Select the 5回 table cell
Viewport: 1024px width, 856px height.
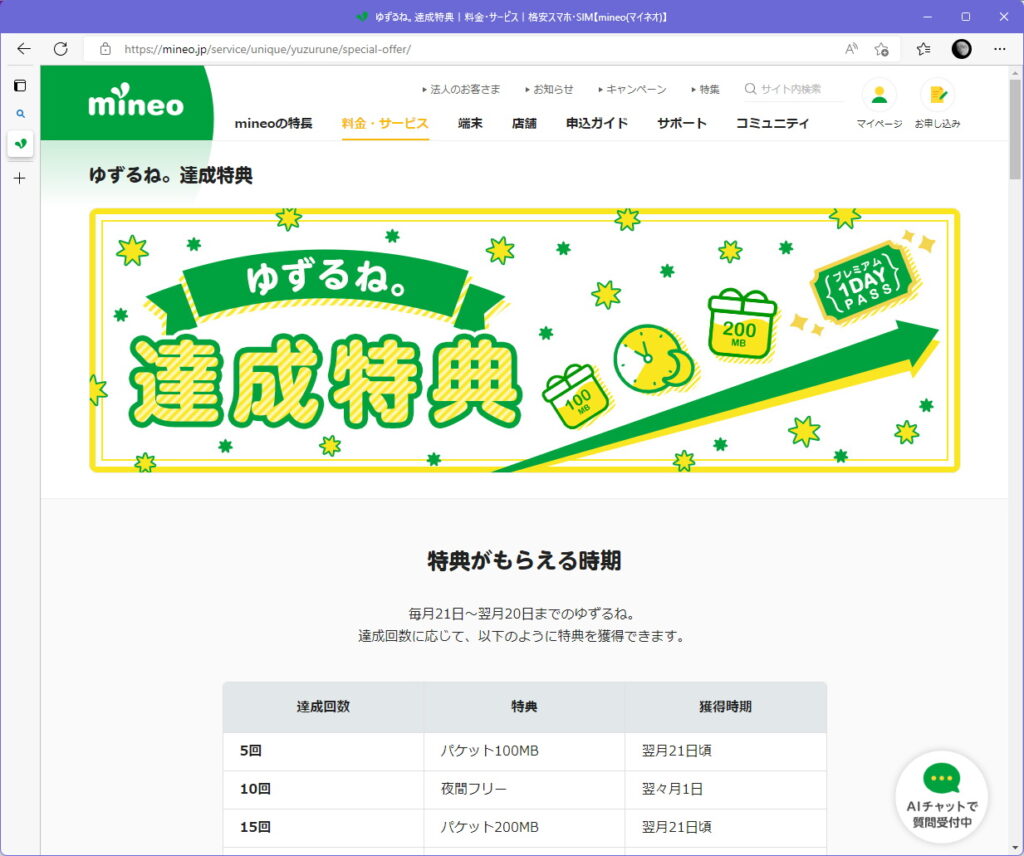click(323, 751)
